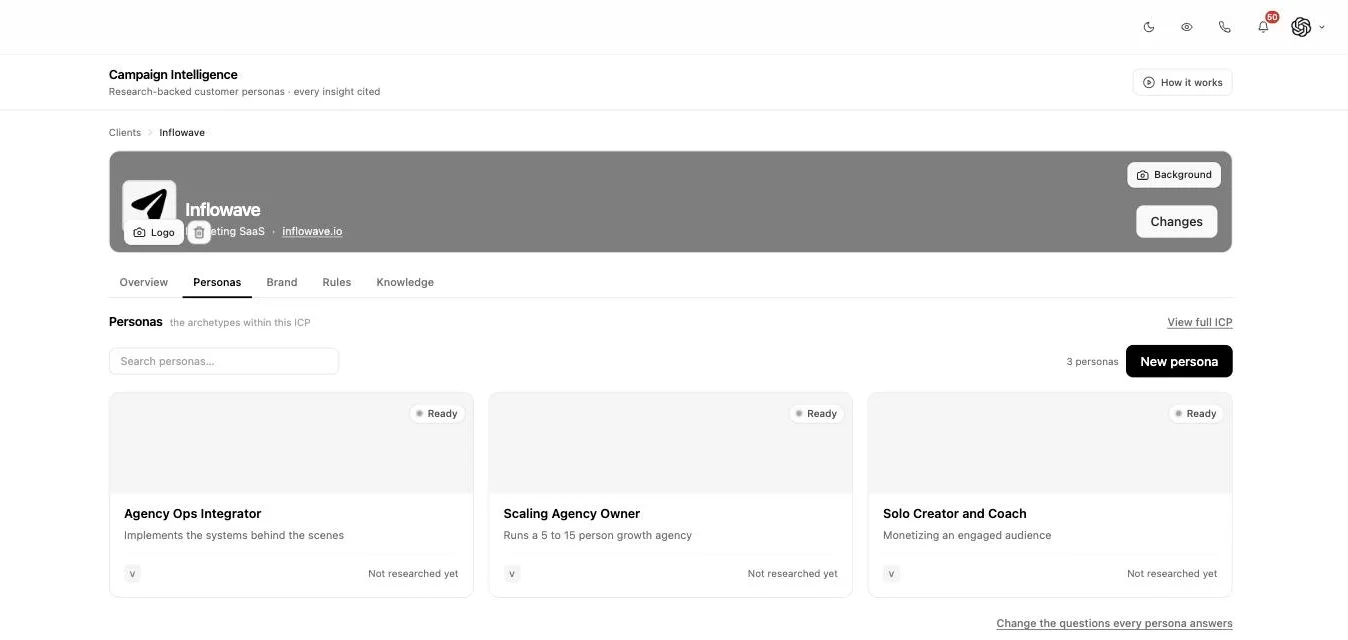Click the 3 personas count text
This screenshot has width=1348, height=640.
pos(1092,362)
